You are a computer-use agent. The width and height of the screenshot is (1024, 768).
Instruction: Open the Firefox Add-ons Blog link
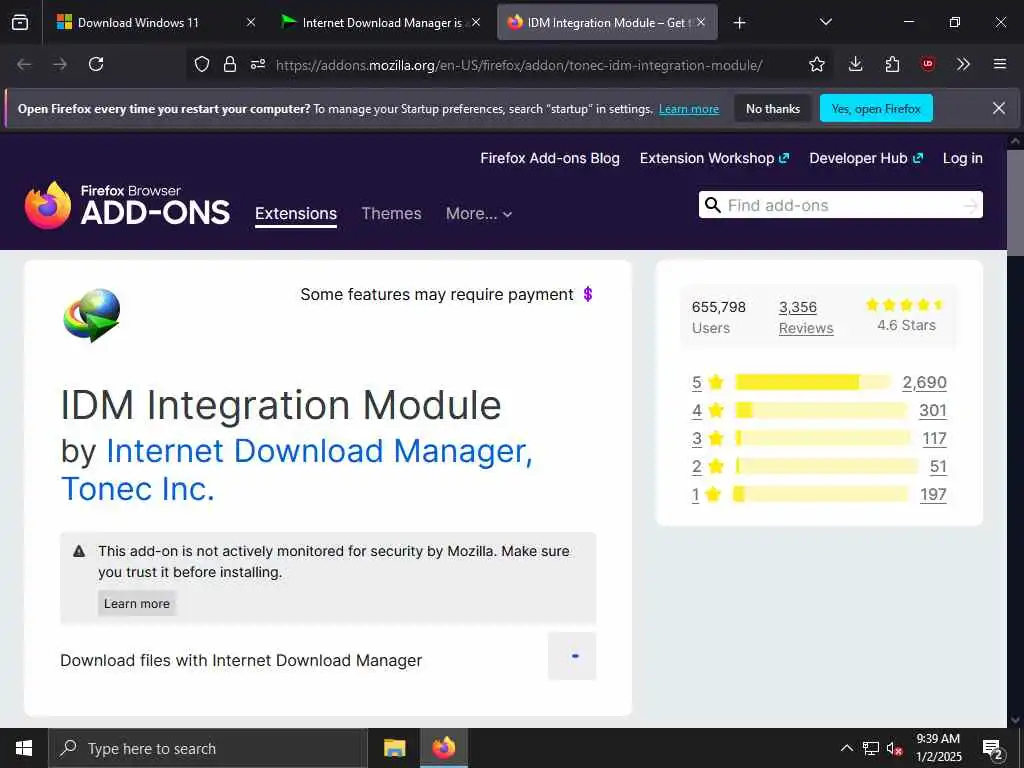(550, 159)
